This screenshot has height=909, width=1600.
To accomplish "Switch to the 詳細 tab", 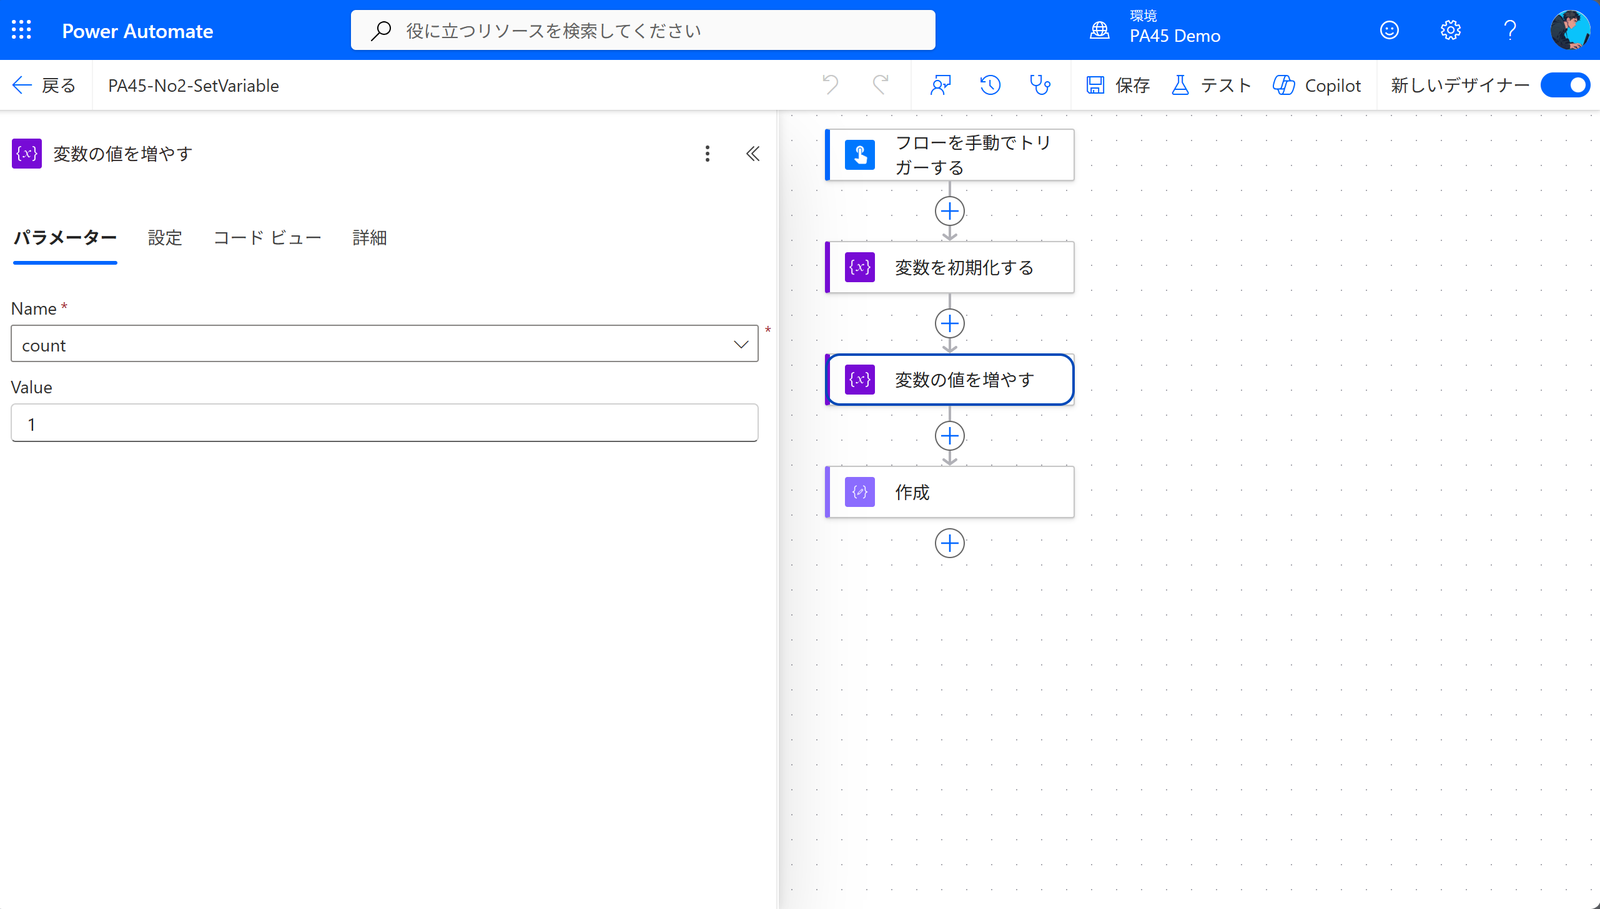I will [369, 238].
